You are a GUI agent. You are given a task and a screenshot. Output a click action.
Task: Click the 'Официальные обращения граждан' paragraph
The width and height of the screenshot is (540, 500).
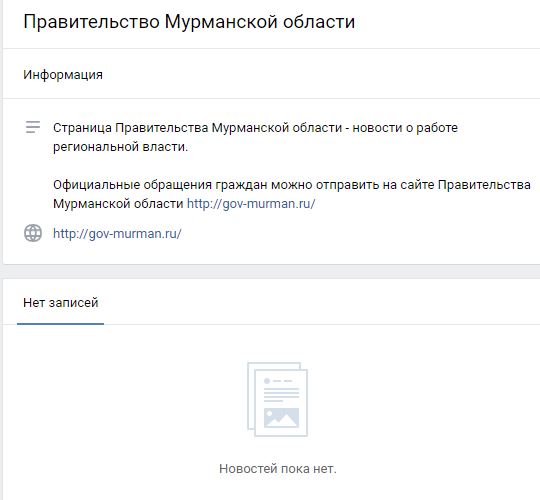pos(292,194)
